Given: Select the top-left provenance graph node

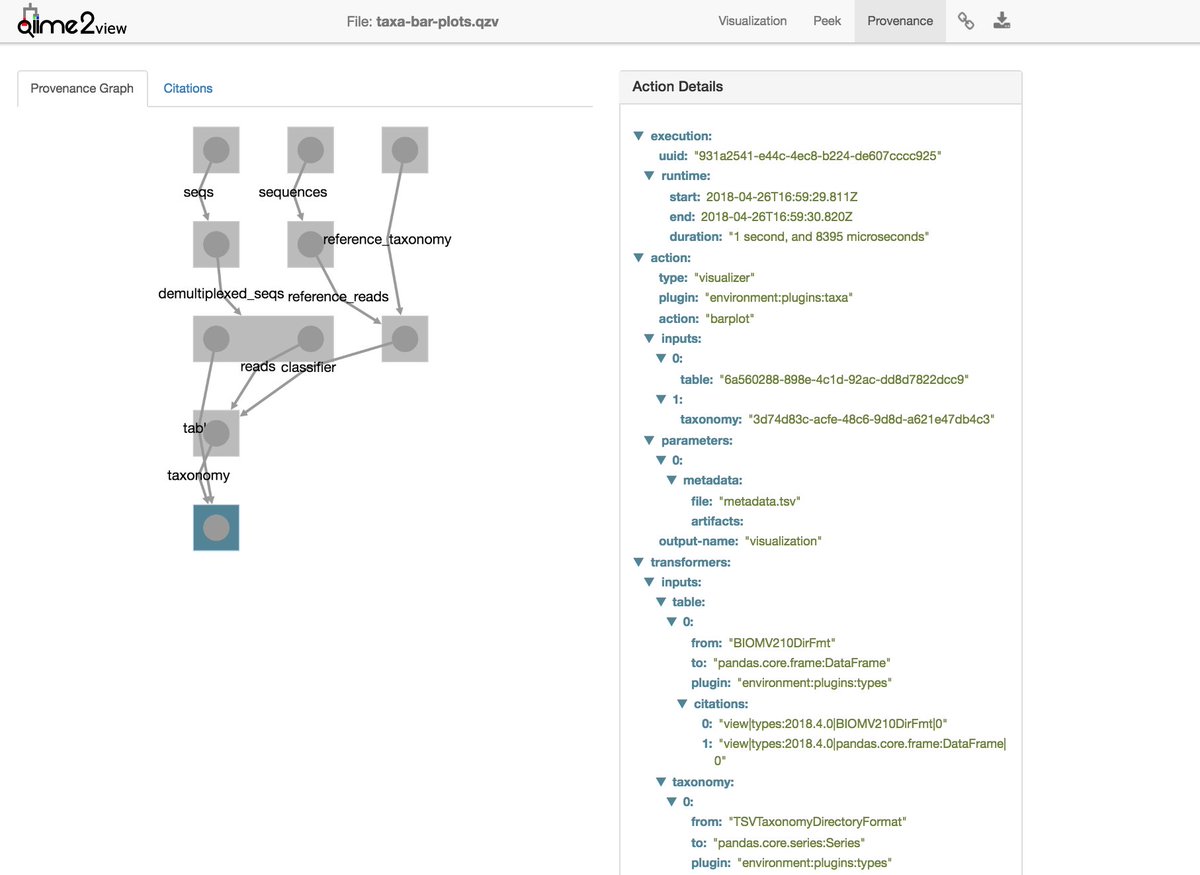Looking at the screenshot, I should (x=216, y=150).
